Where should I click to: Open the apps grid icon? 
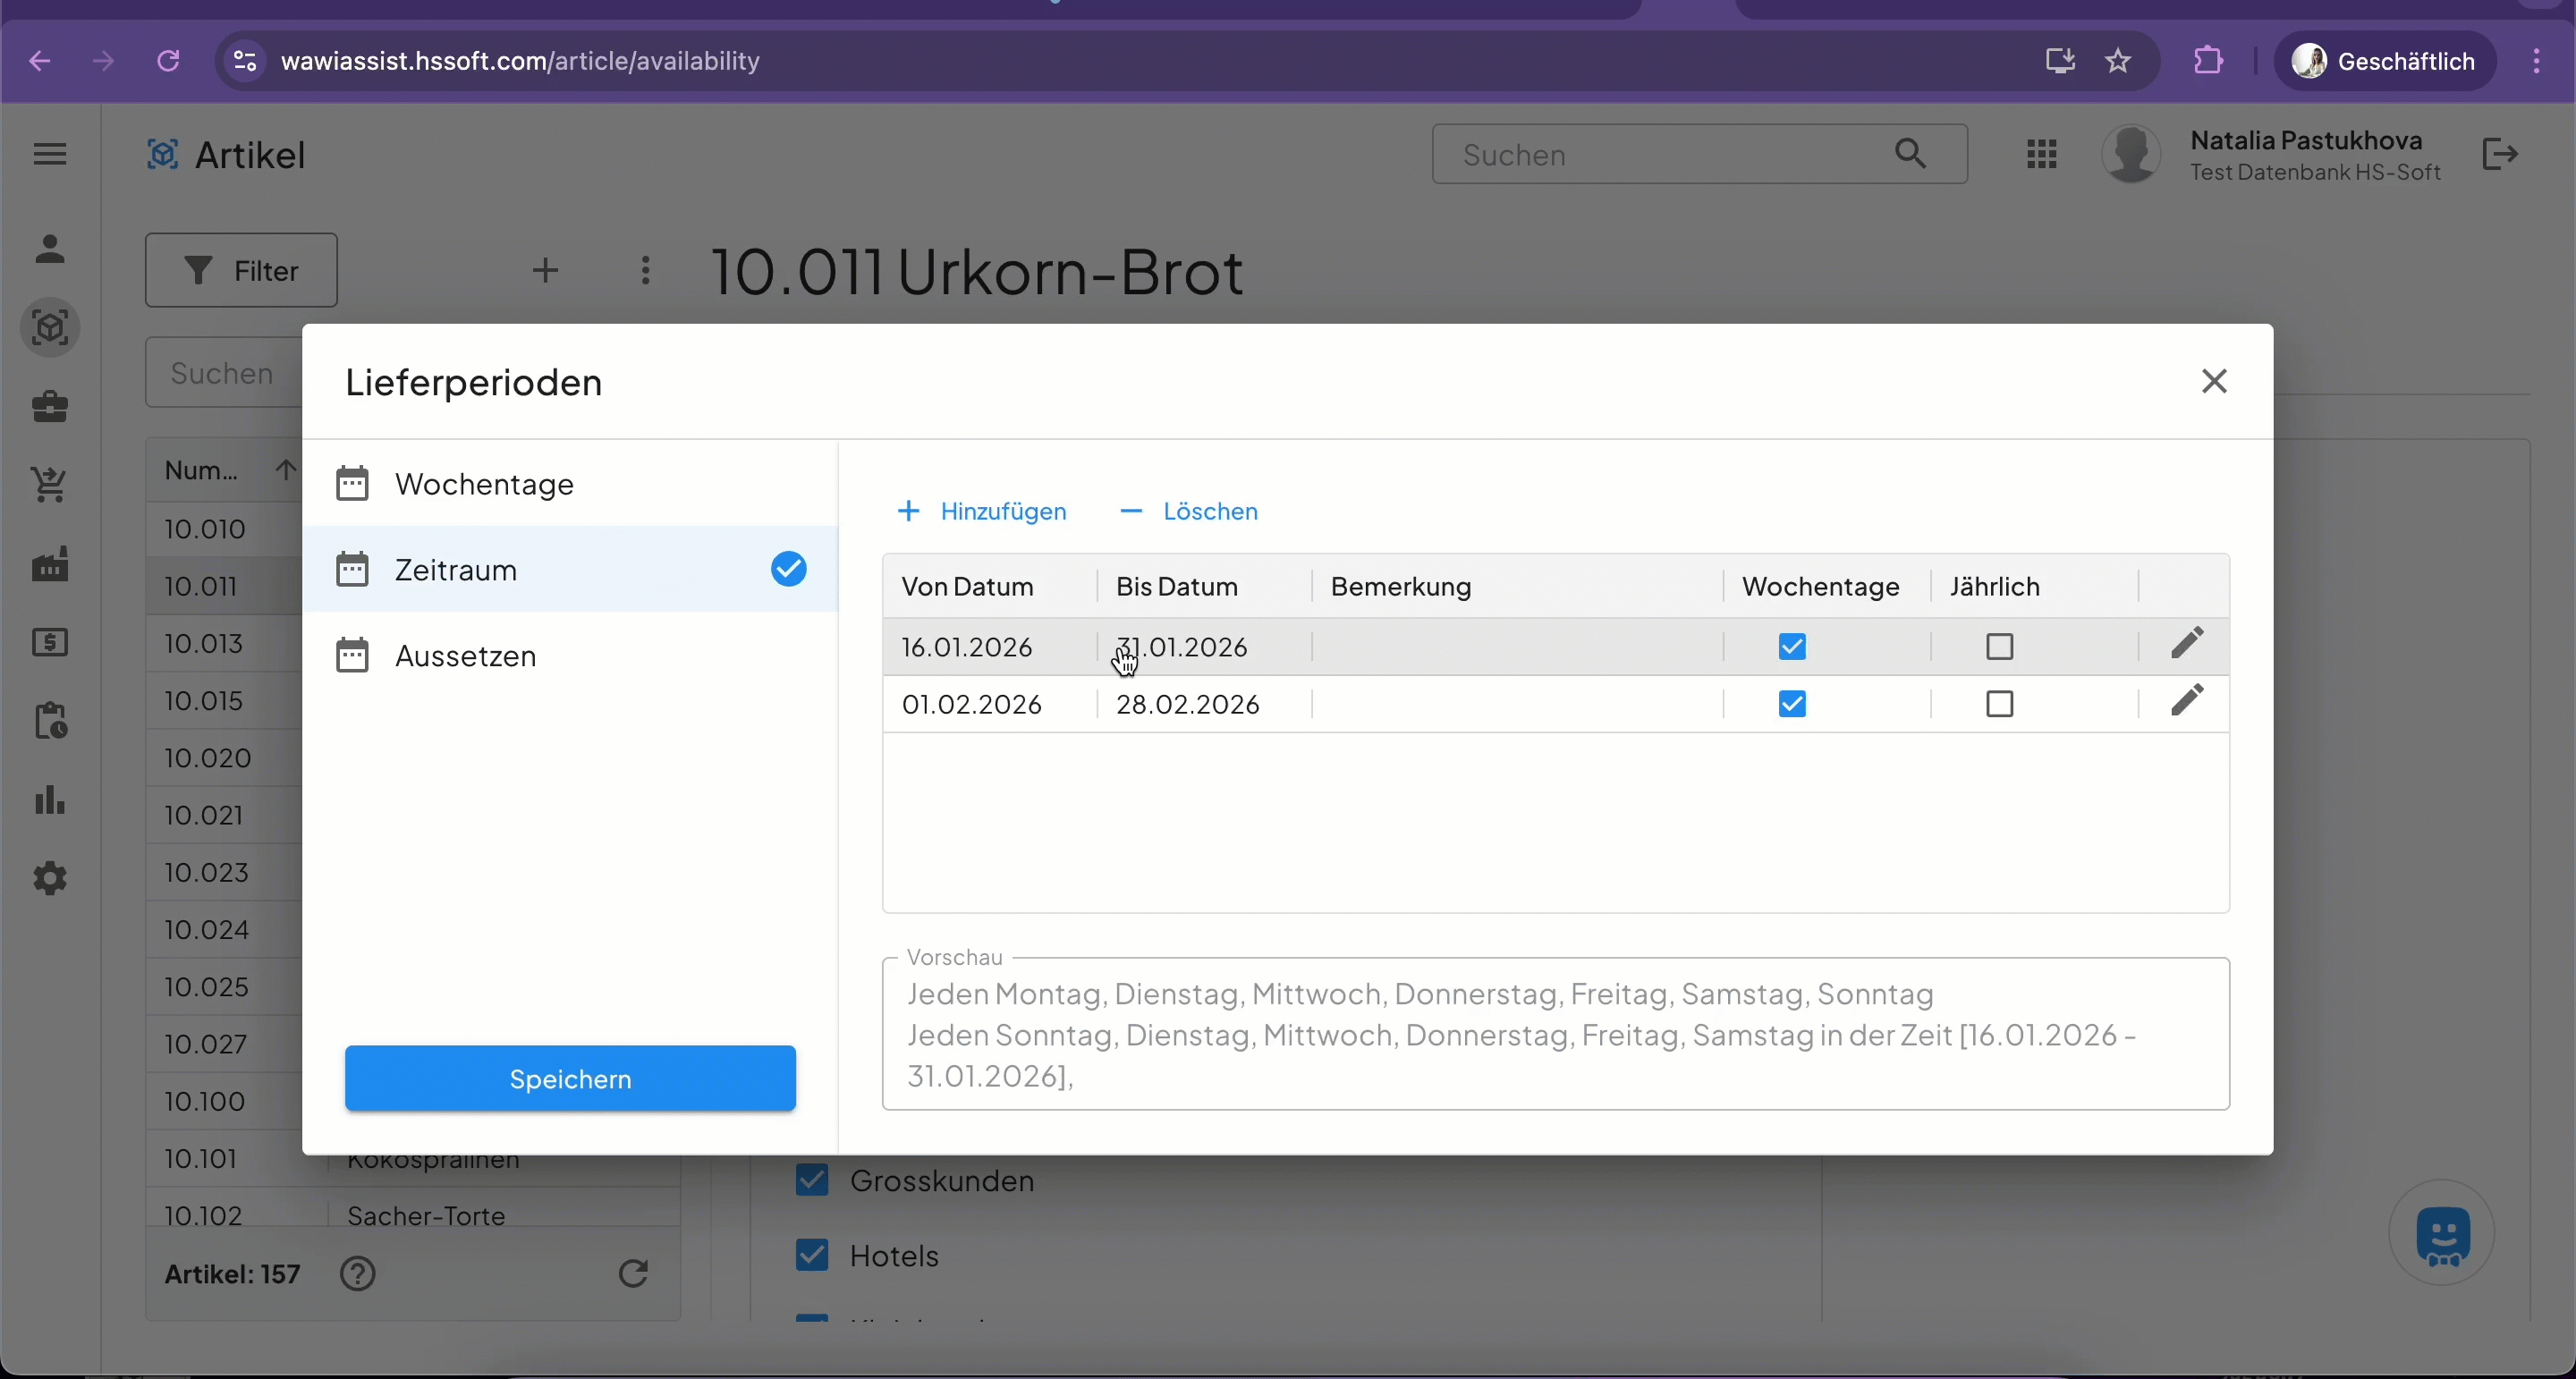coord(2041,155)
